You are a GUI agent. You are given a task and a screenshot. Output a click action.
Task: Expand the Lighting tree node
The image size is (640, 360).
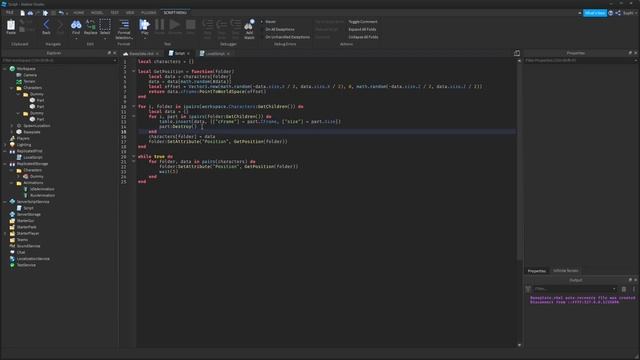5,144
